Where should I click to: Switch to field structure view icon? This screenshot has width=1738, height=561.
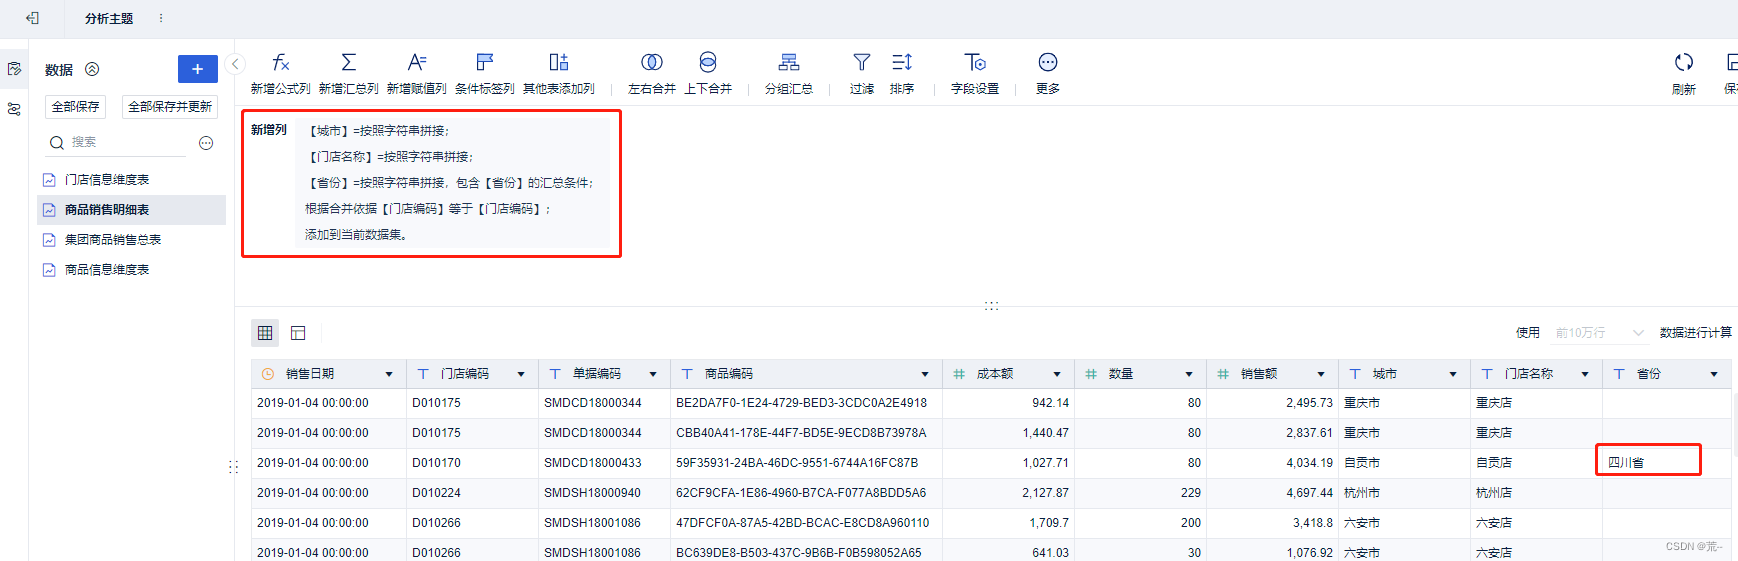(298, 333)
